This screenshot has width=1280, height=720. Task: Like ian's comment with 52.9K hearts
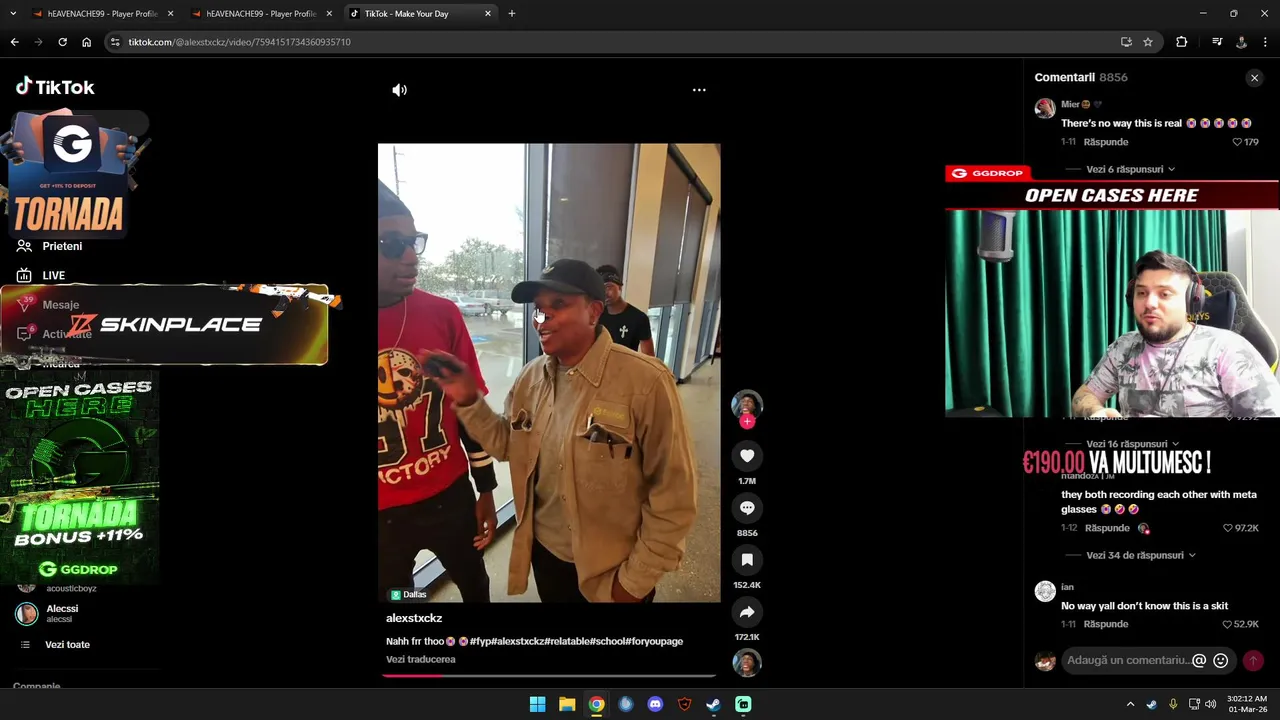tap(1228, 624)
